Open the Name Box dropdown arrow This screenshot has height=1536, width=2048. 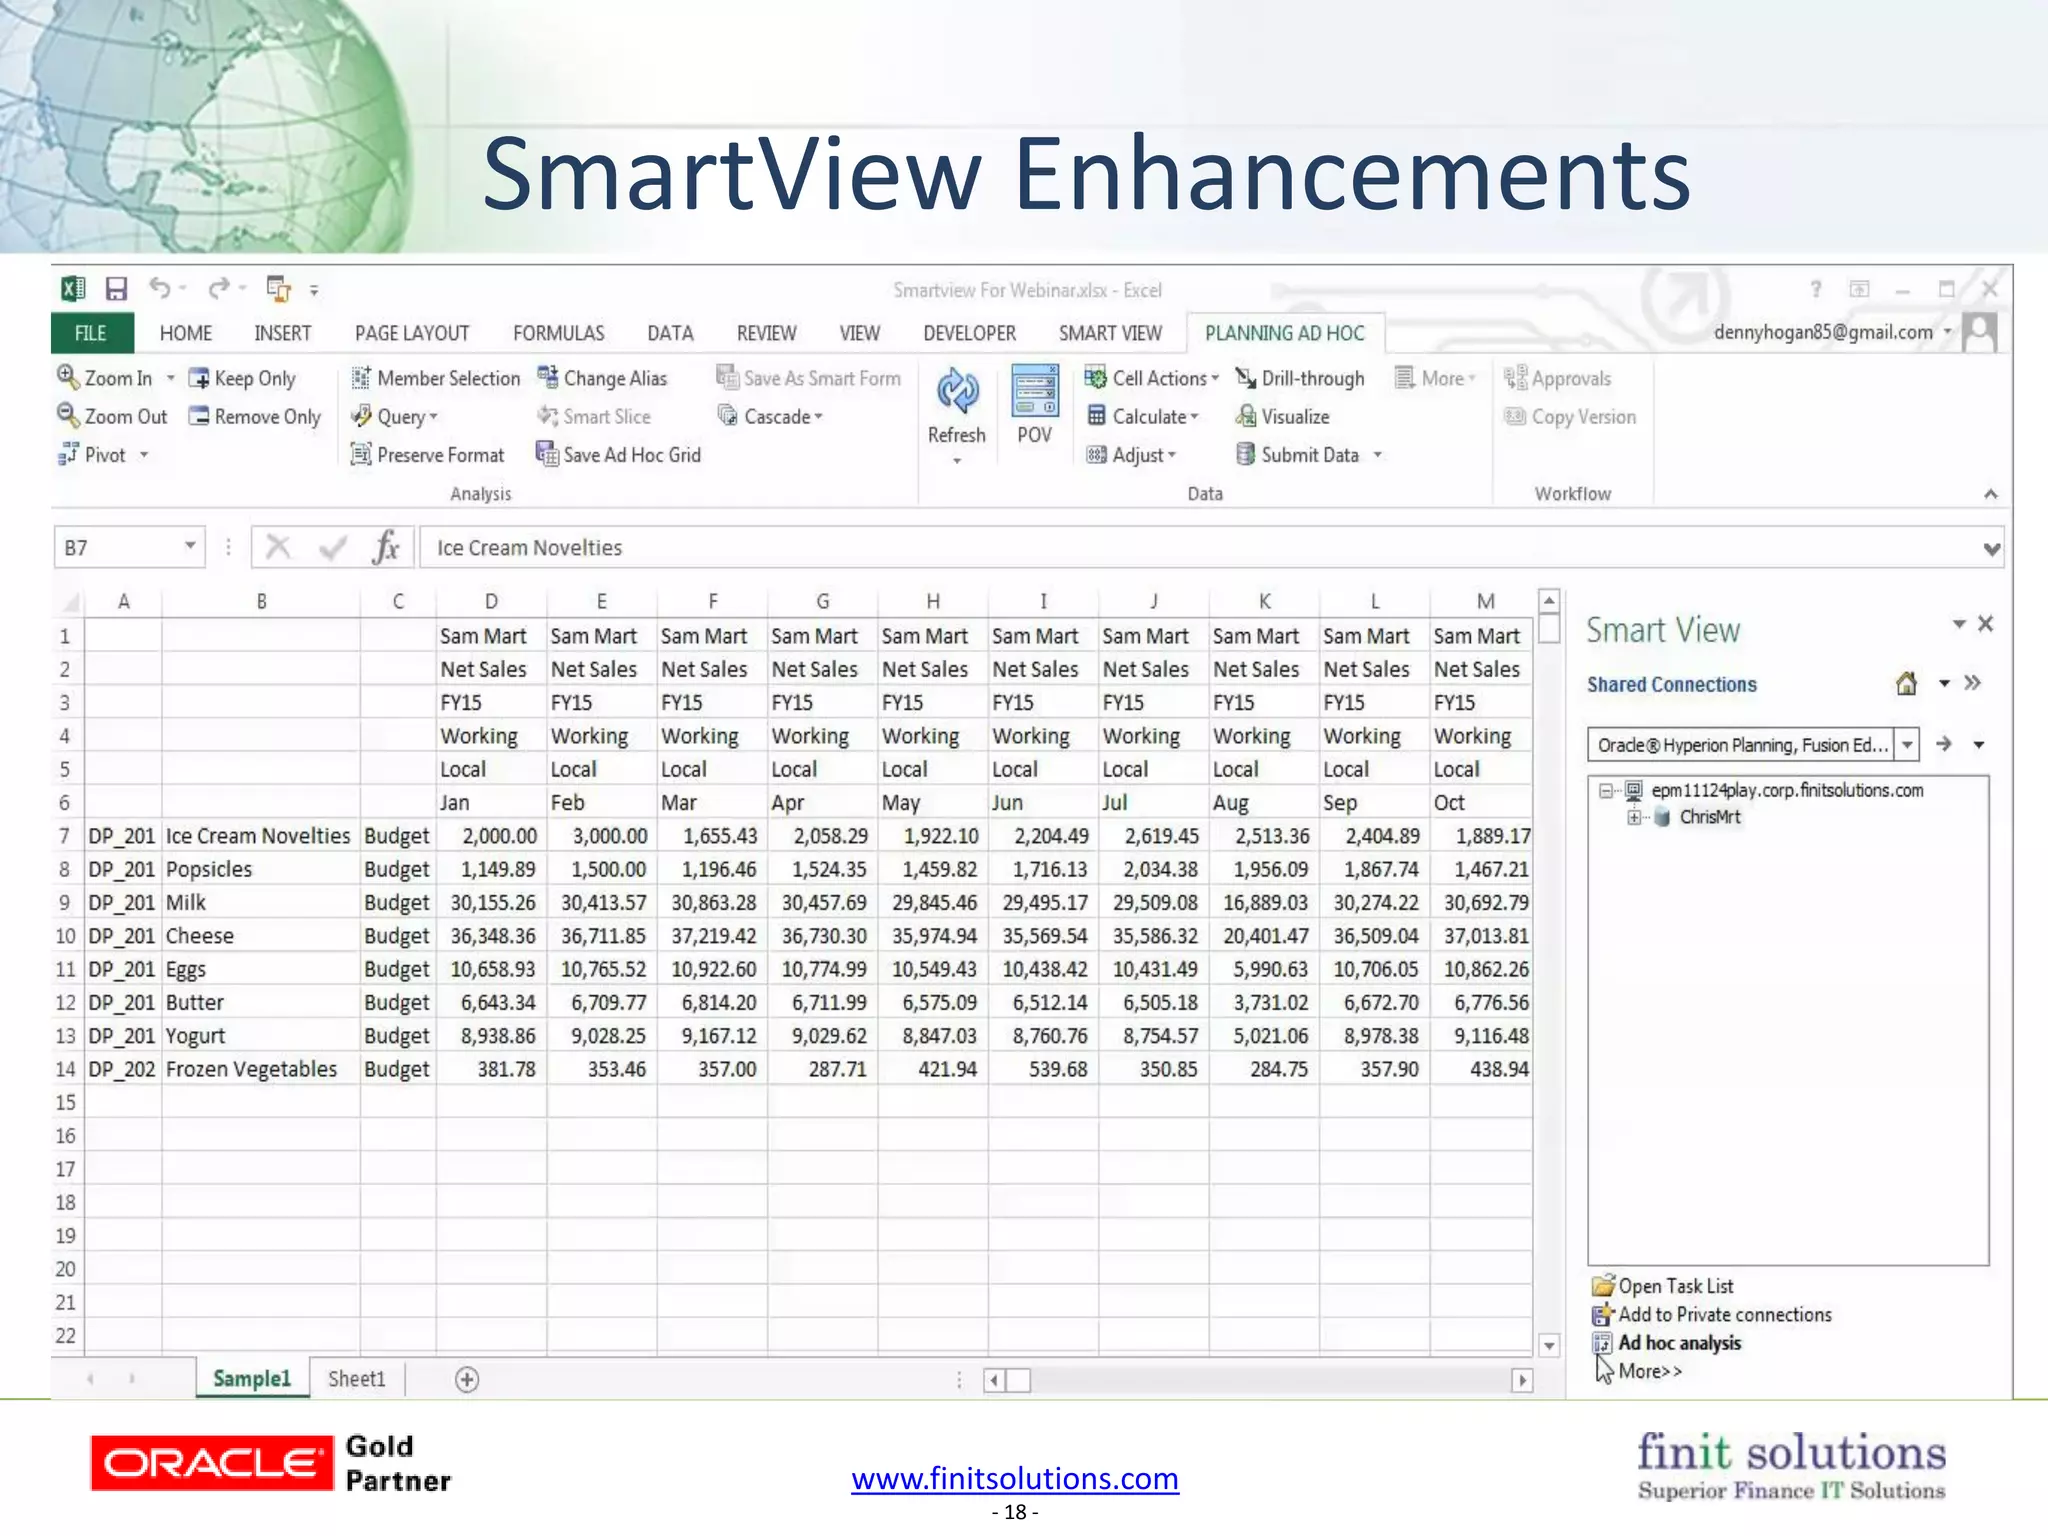pyautogui.click(x=189, y=546)
